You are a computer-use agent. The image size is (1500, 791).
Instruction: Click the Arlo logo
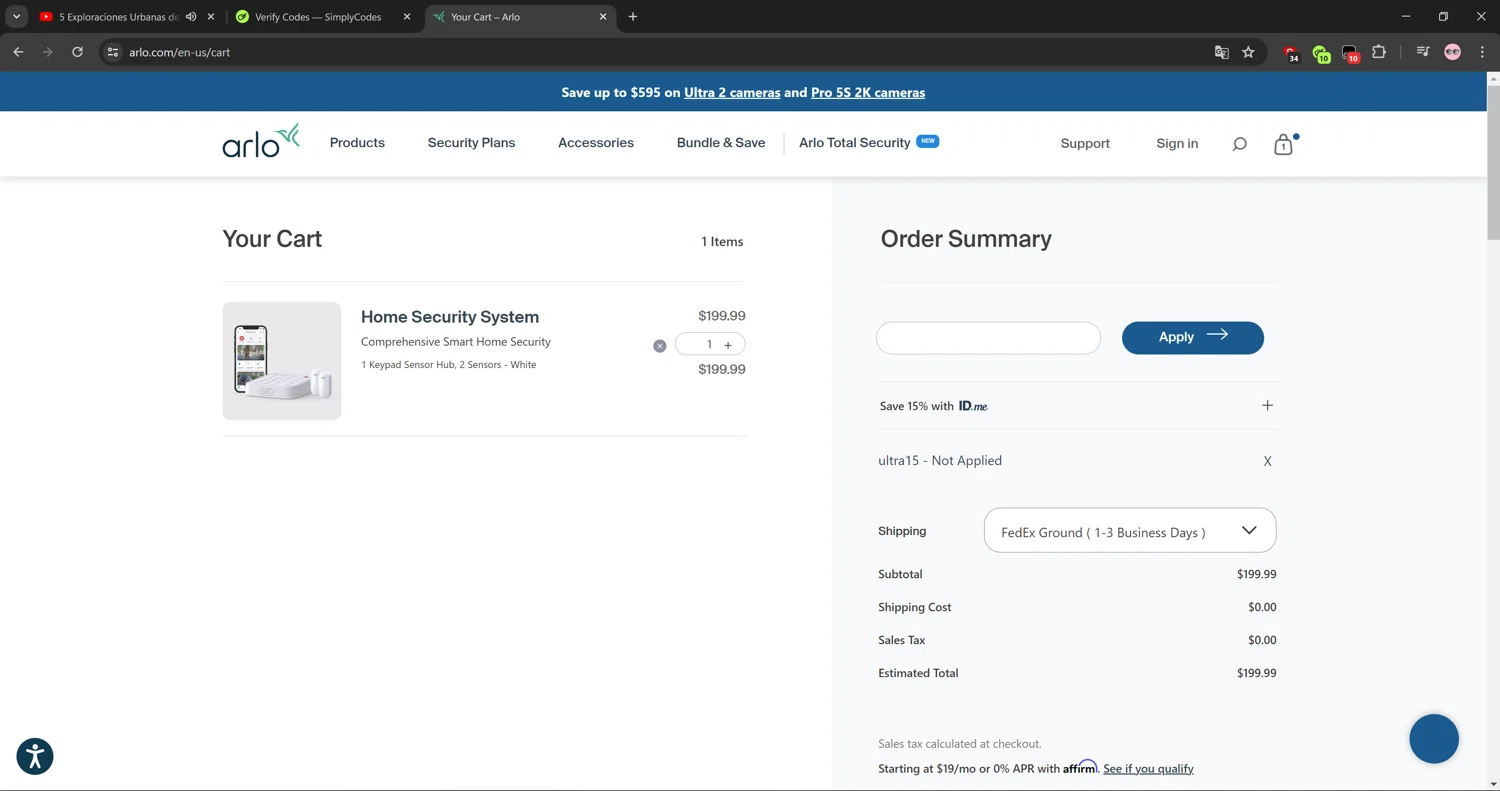(x=261, y=141)
